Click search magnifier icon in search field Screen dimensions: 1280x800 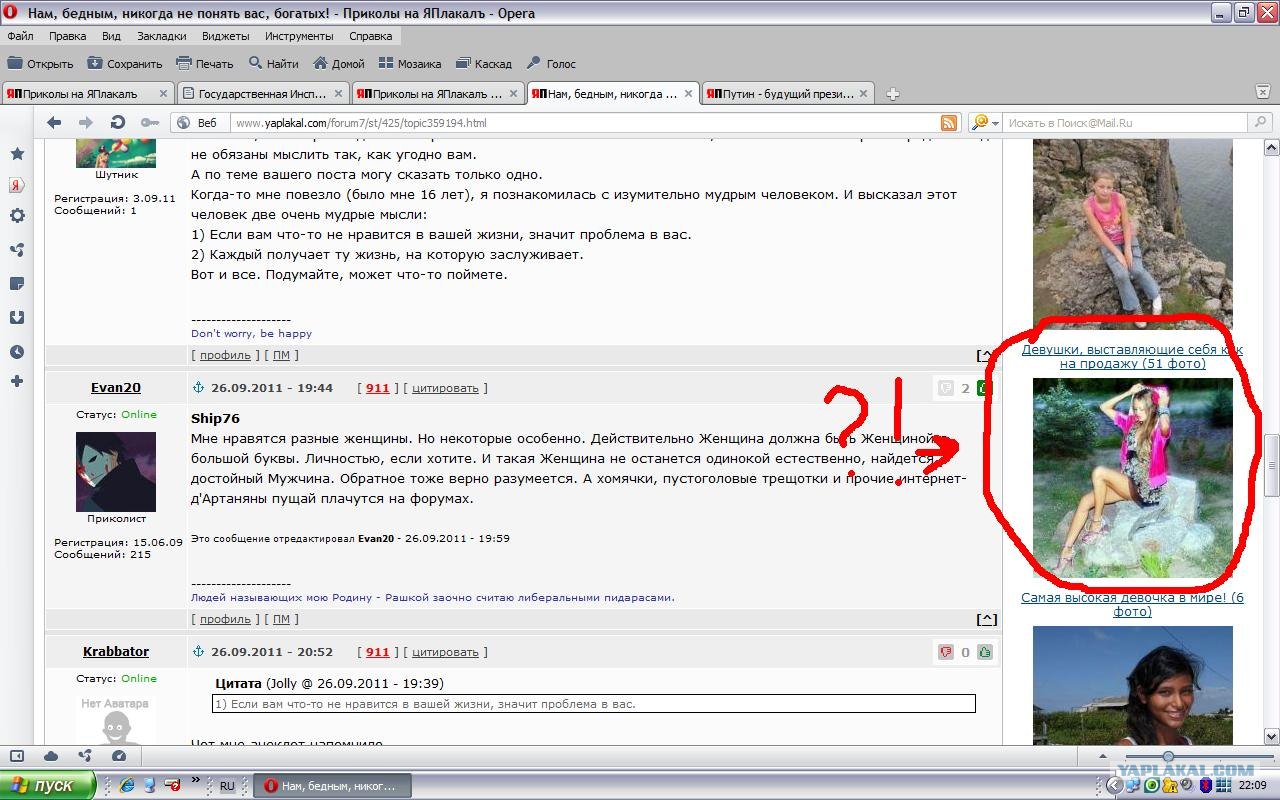(1260, 123)
